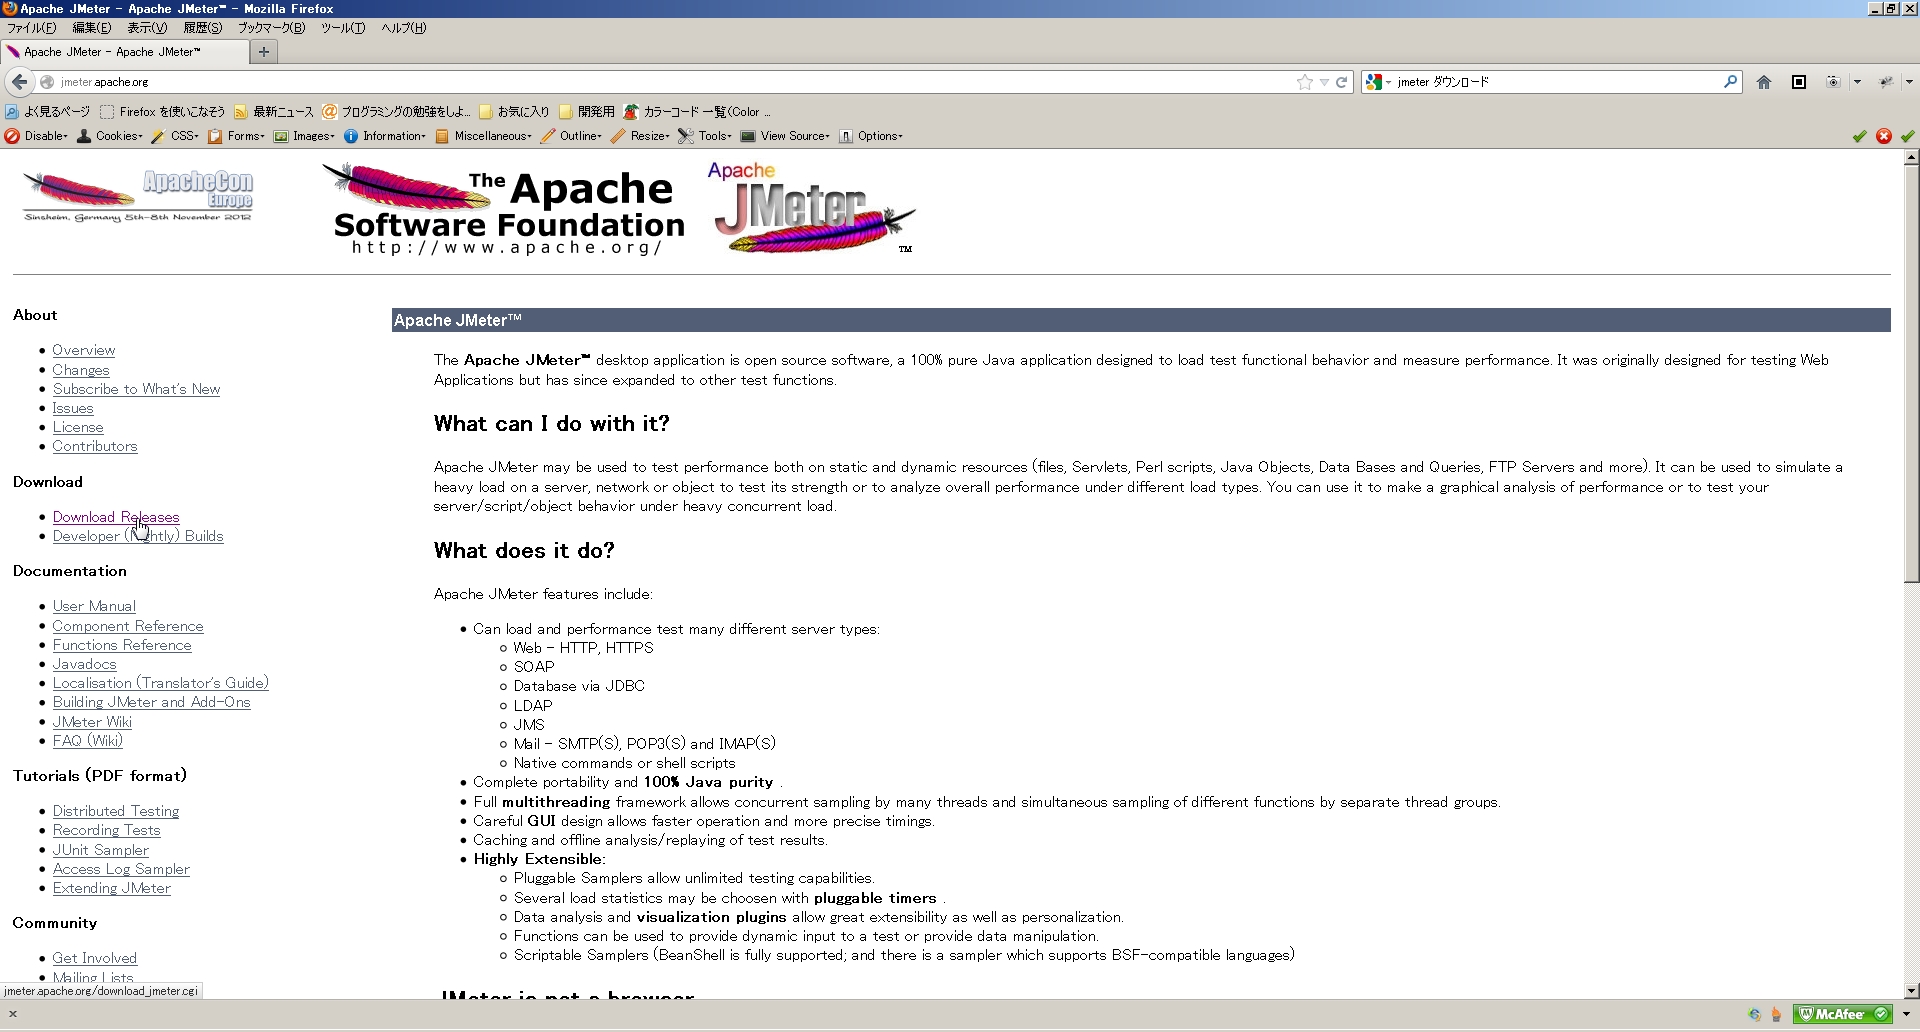Click the search magnifier icon in search box

coord(1730,82)
